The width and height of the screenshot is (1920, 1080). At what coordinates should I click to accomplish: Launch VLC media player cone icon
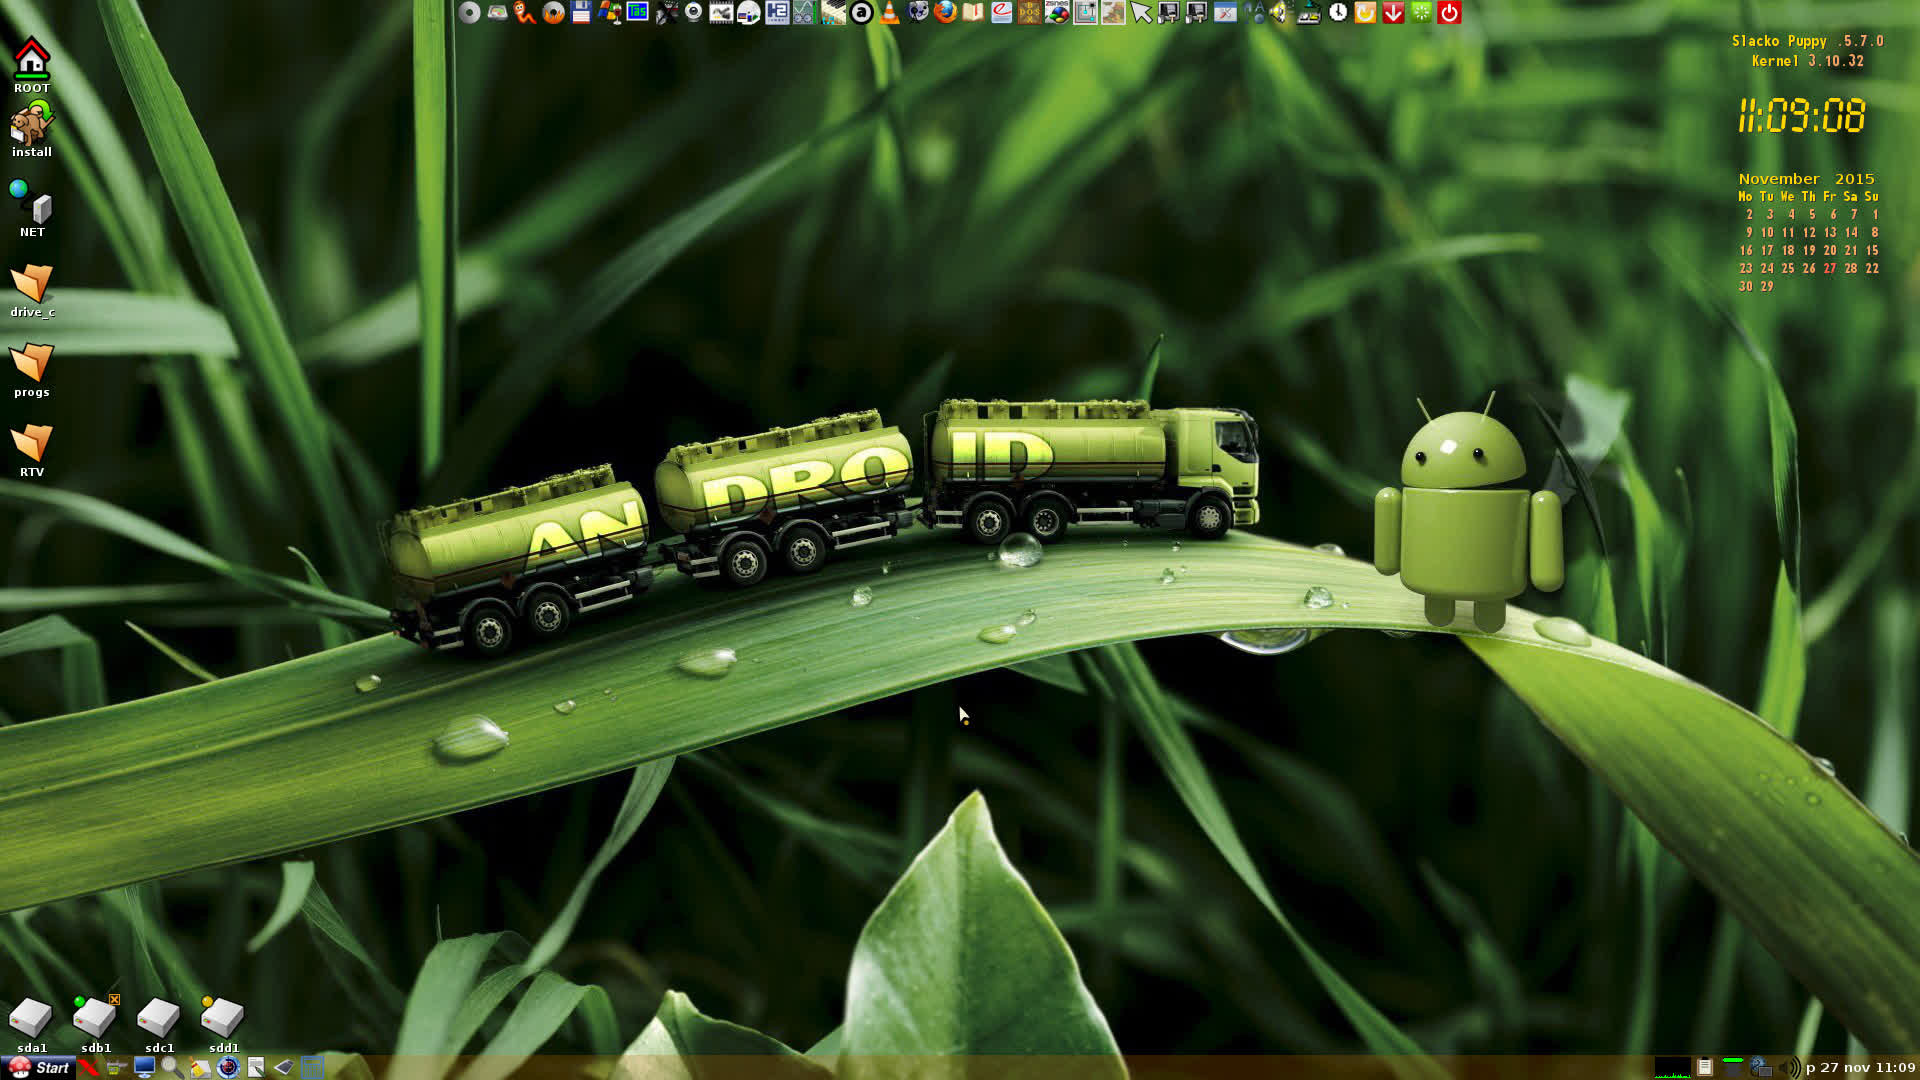point(889,12)
